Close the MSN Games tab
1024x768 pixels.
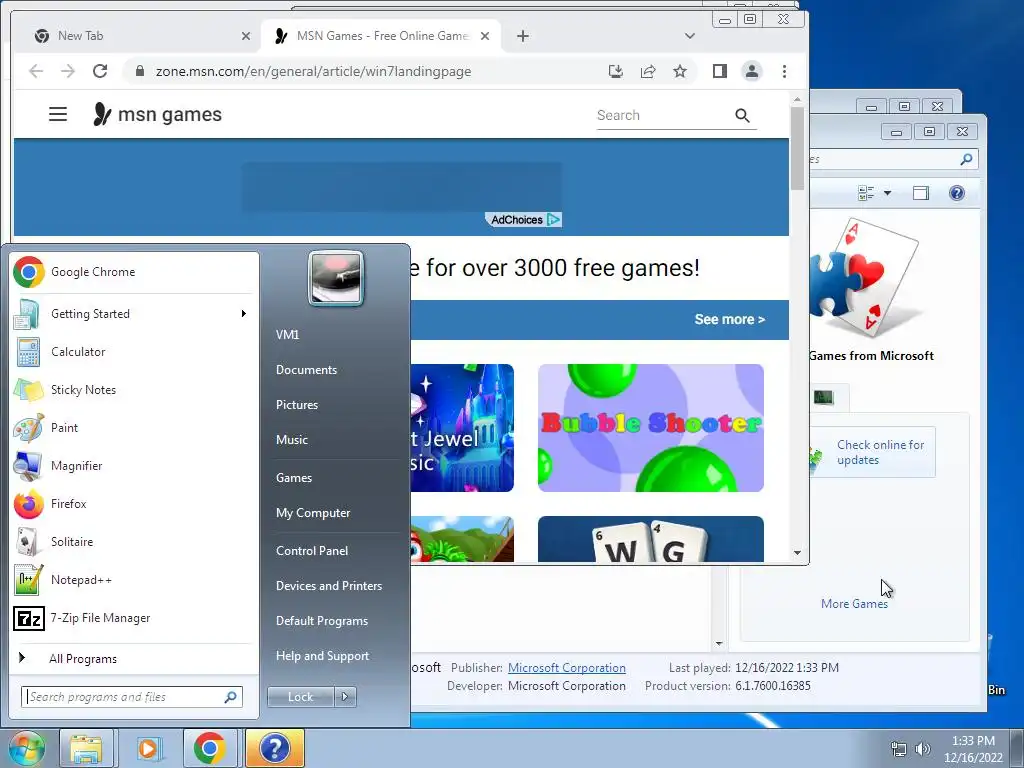pyautogui.click(x=485, y=36)
